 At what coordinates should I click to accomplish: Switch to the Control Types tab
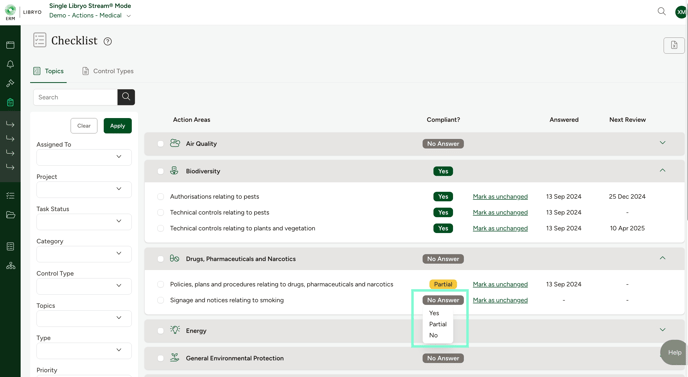(x=108, y=71)
